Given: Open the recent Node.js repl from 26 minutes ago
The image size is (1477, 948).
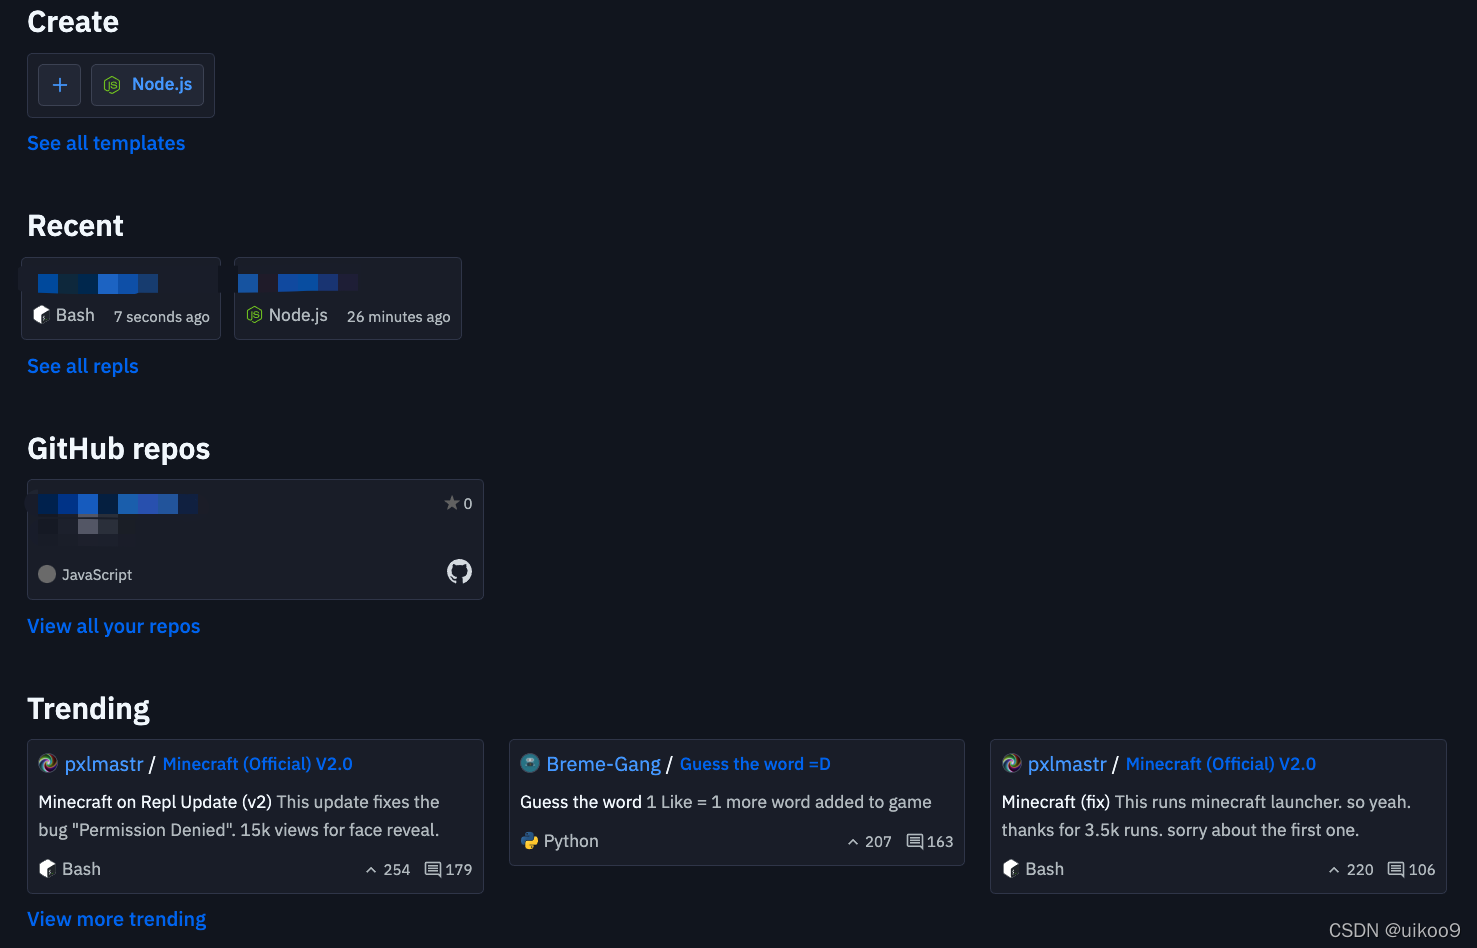Looking at the screenshot, I should 347,298.
